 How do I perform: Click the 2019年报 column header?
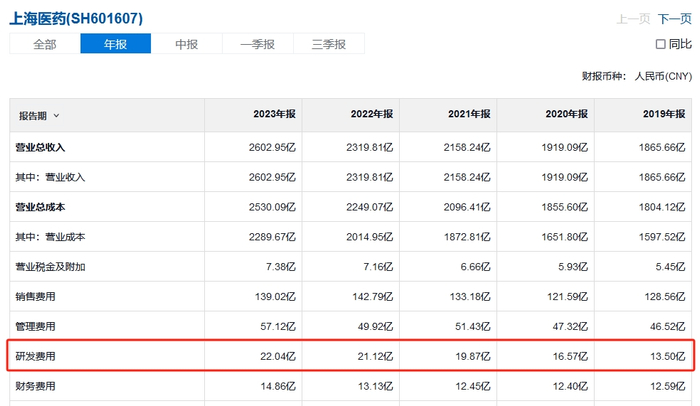pyautogui.click(x=664, y=116)
